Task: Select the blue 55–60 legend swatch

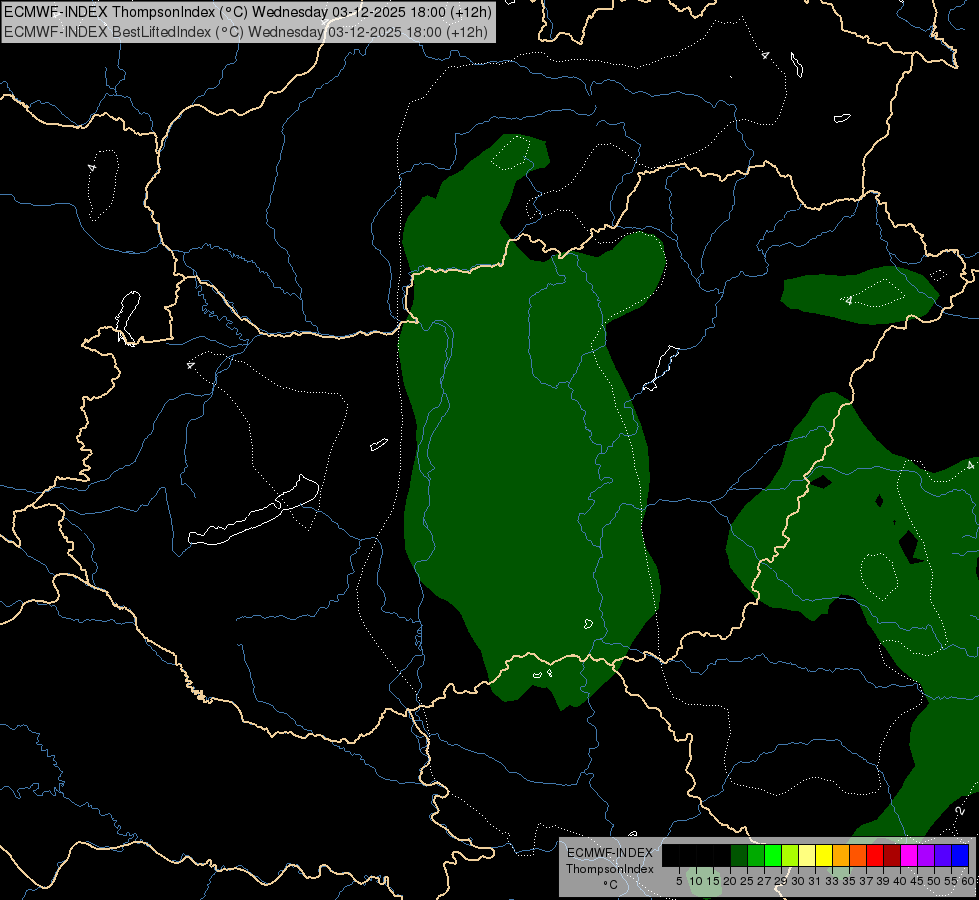Action: (960, 855)
